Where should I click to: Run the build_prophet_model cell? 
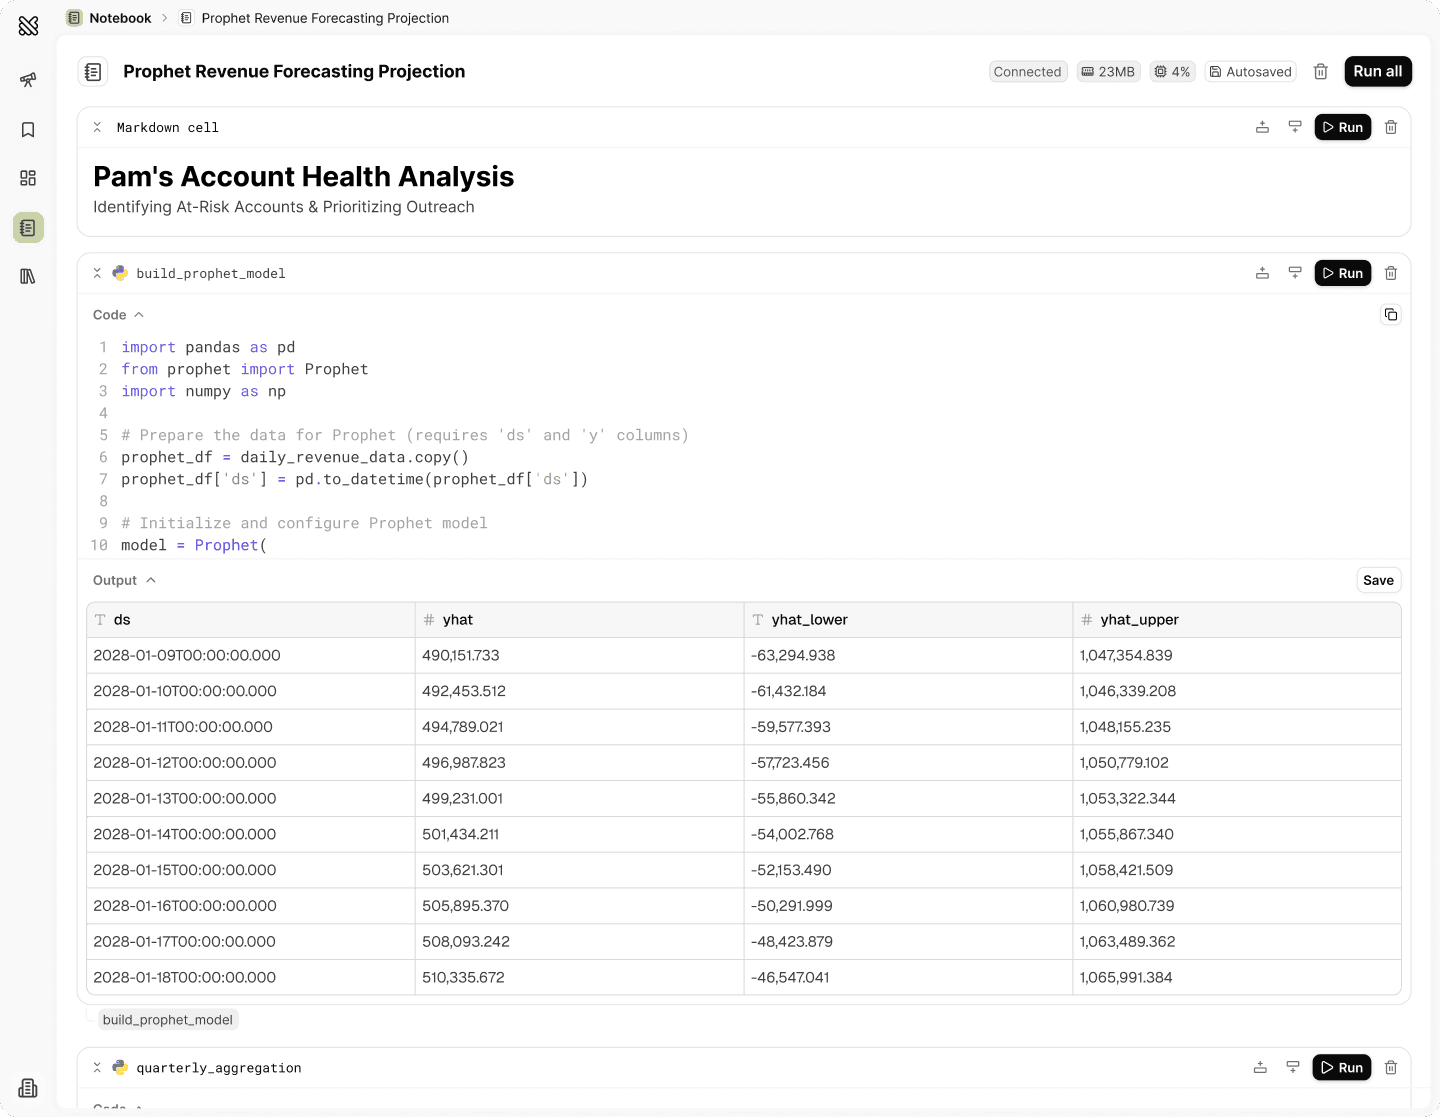1342,273
